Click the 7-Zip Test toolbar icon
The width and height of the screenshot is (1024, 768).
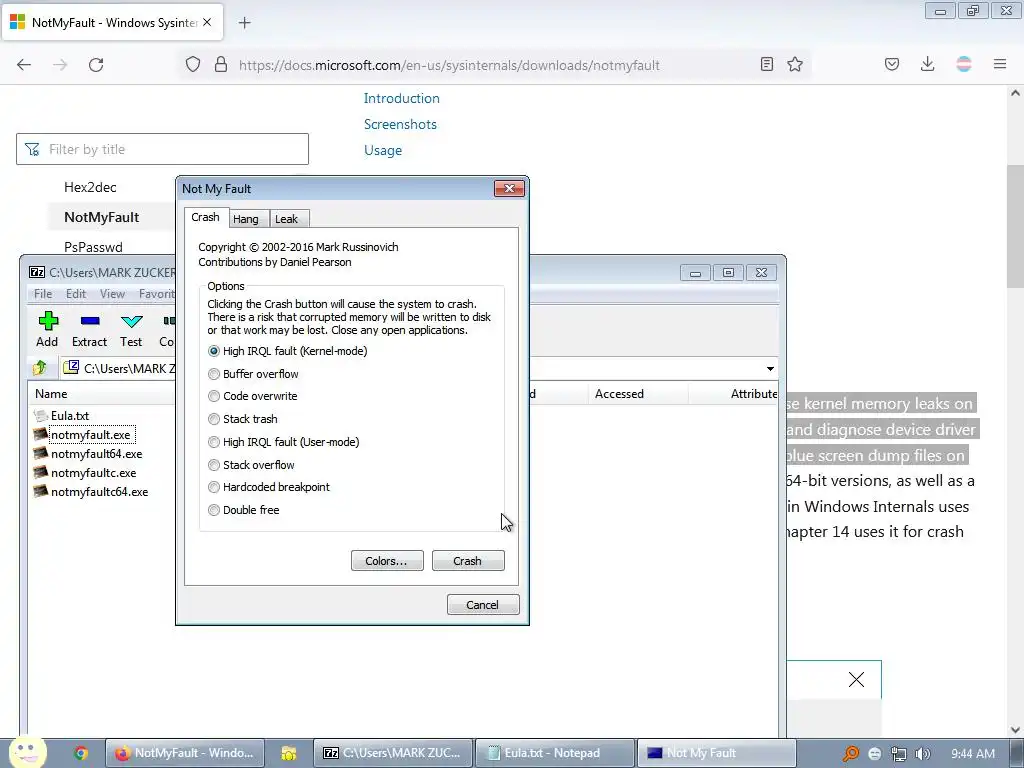coord(131,329)
